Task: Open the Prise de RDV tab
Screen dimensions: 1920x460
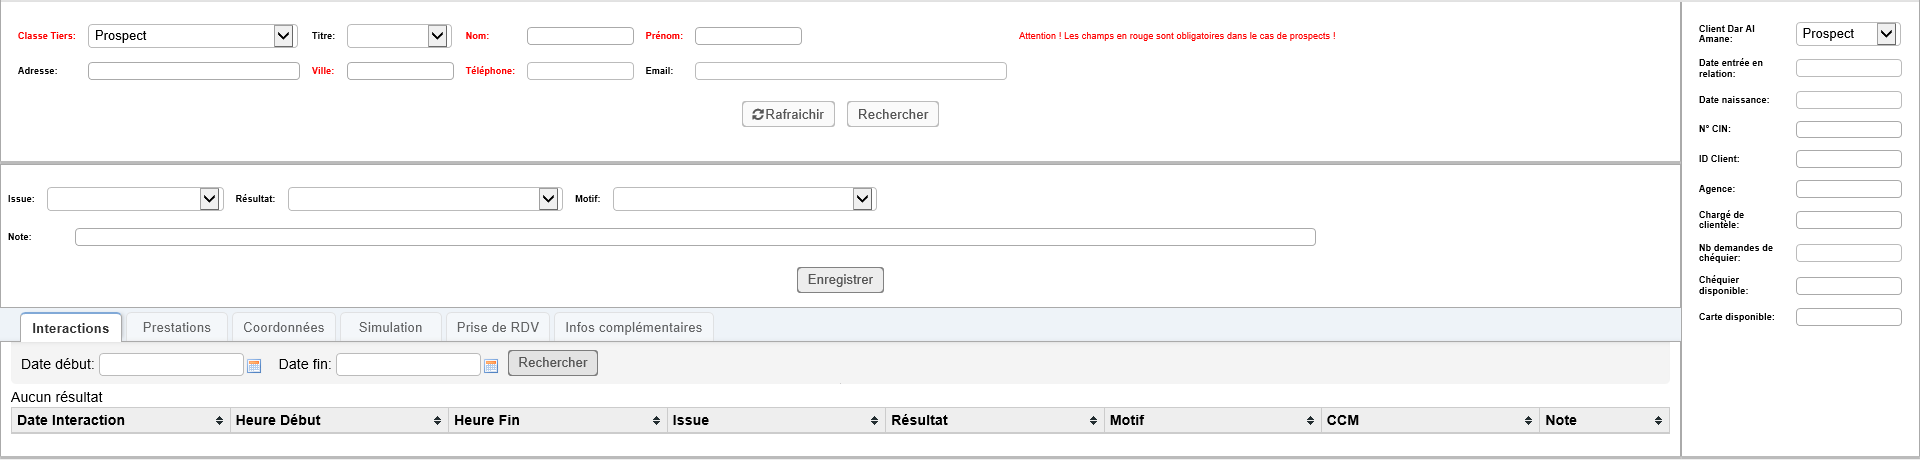Action: 497,328
